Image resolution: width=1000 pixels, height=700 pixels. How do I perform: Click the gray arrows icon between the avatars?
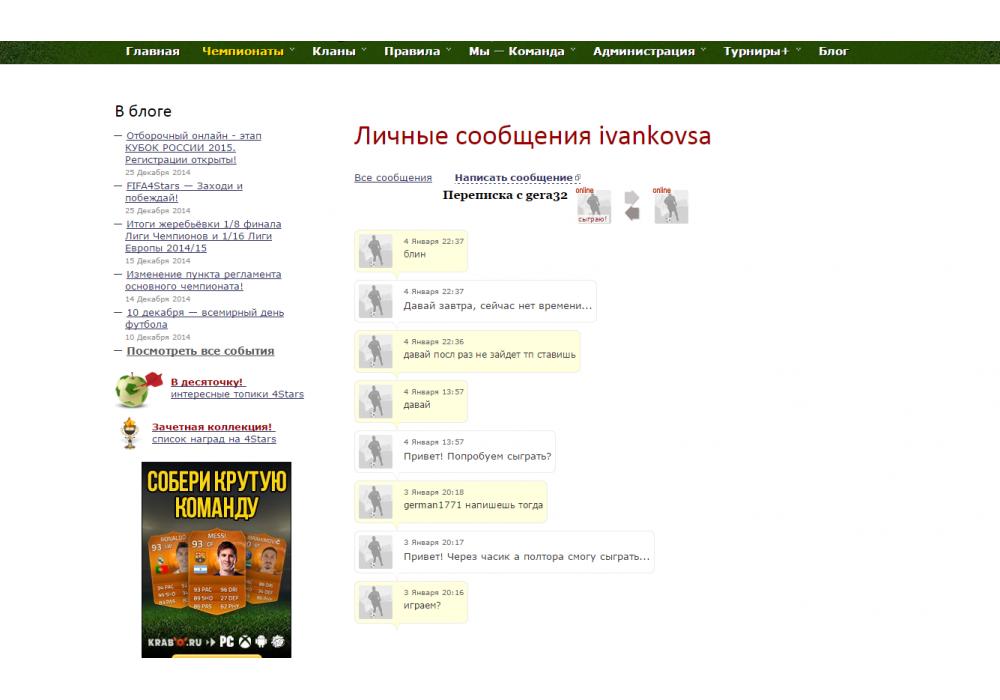click(632, 206)
